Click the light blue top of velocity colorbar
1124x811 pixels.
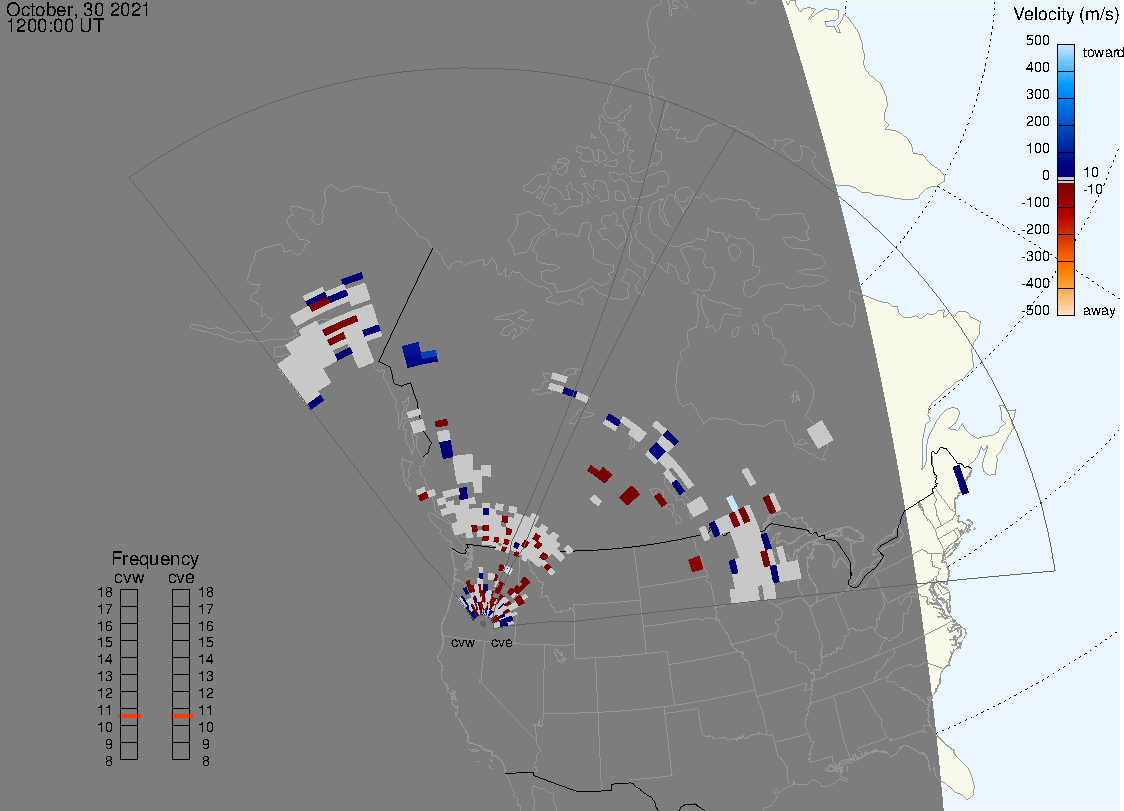1066,57
